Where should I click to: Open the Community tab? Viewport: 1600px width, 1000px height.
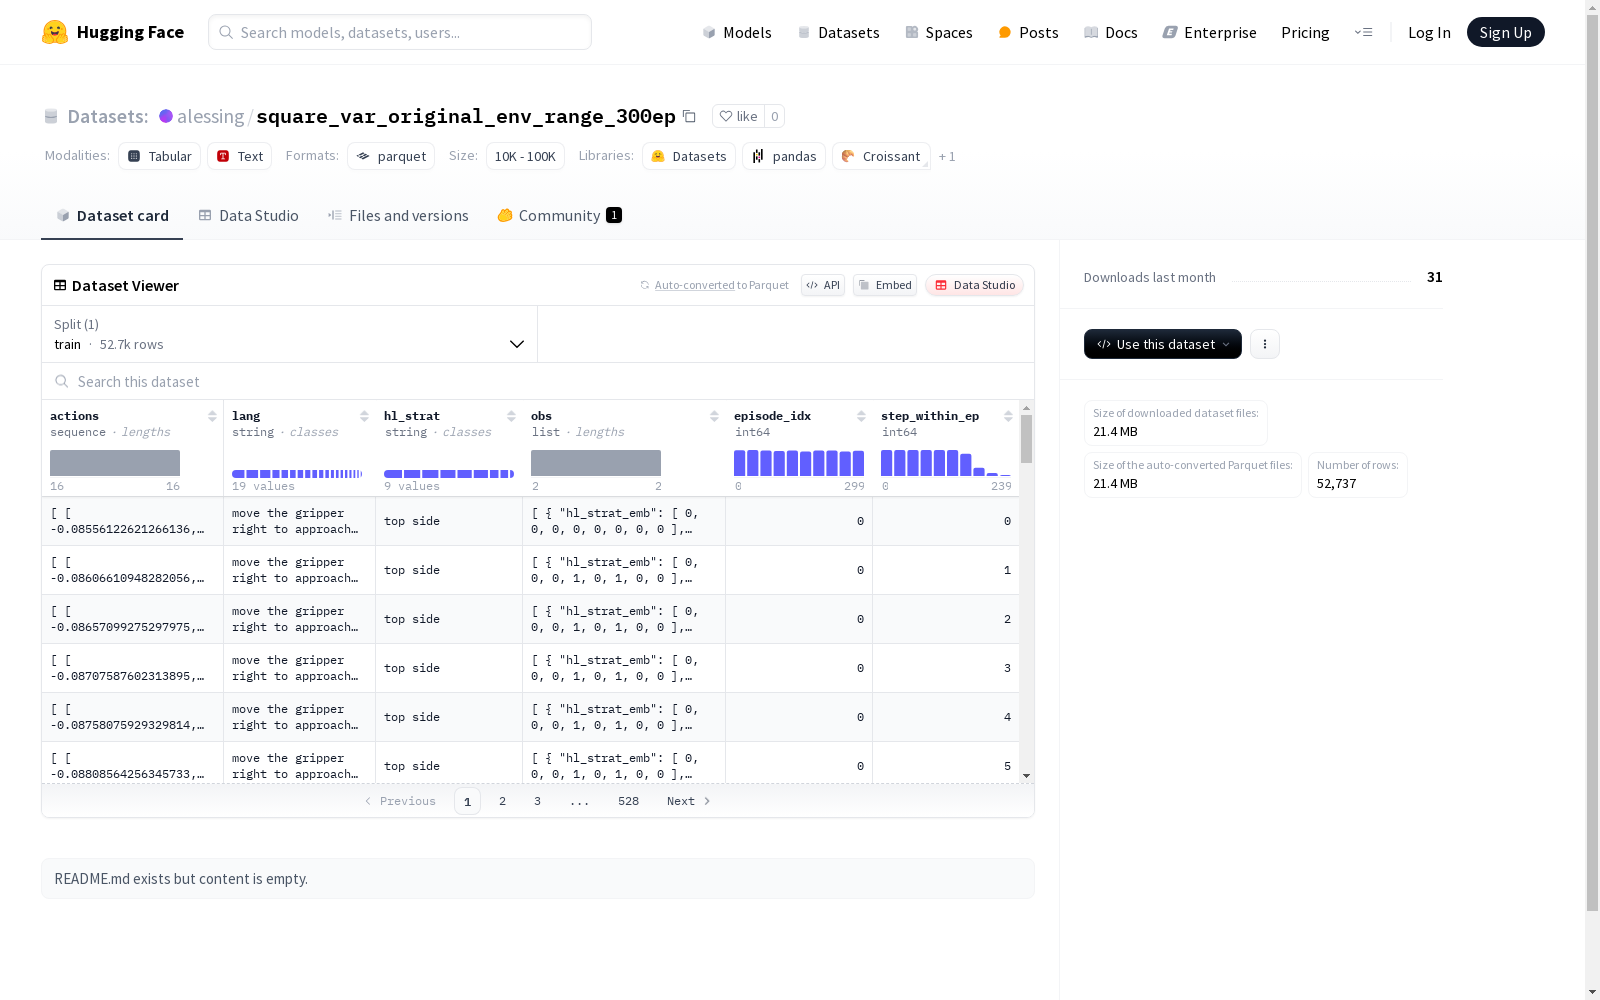pyautogui.click(x=559, y=215)
